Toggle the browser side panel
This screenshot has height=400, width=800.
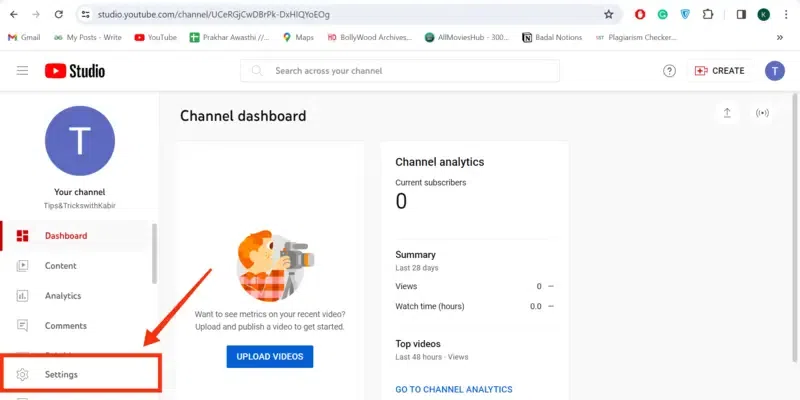[741, 15]
